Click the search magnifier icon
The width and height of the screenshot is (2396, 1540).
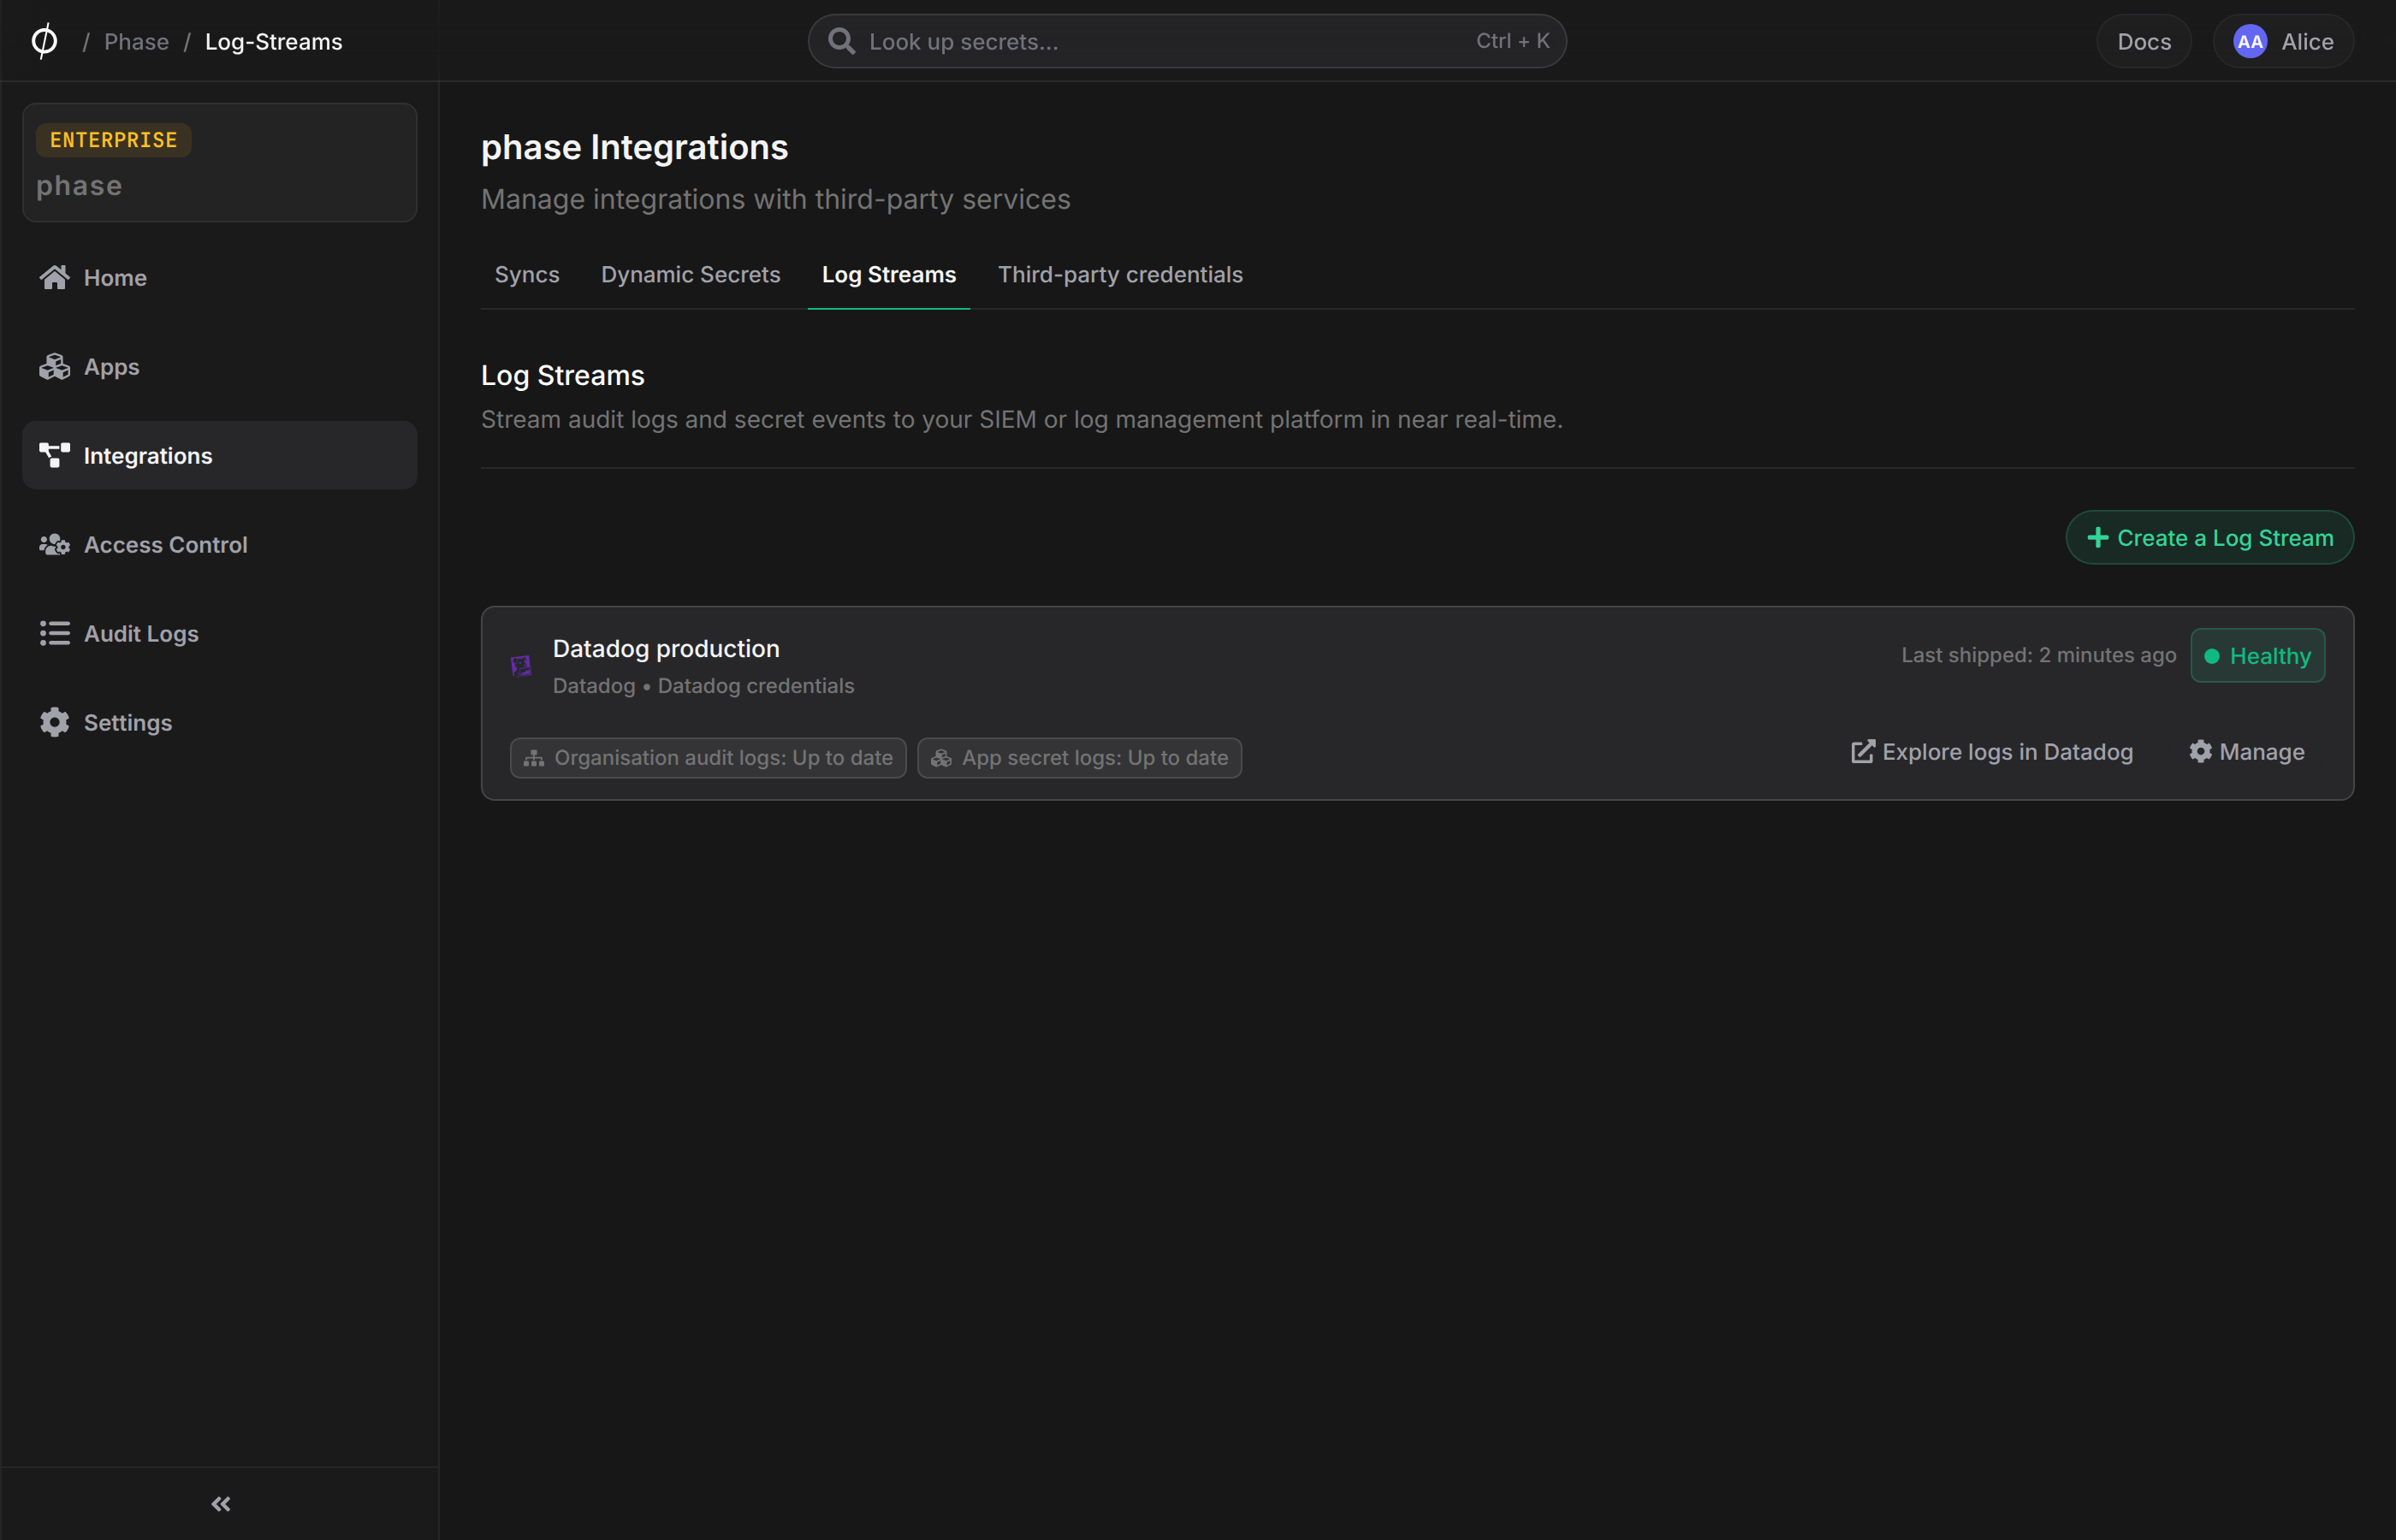coord(842,41)
